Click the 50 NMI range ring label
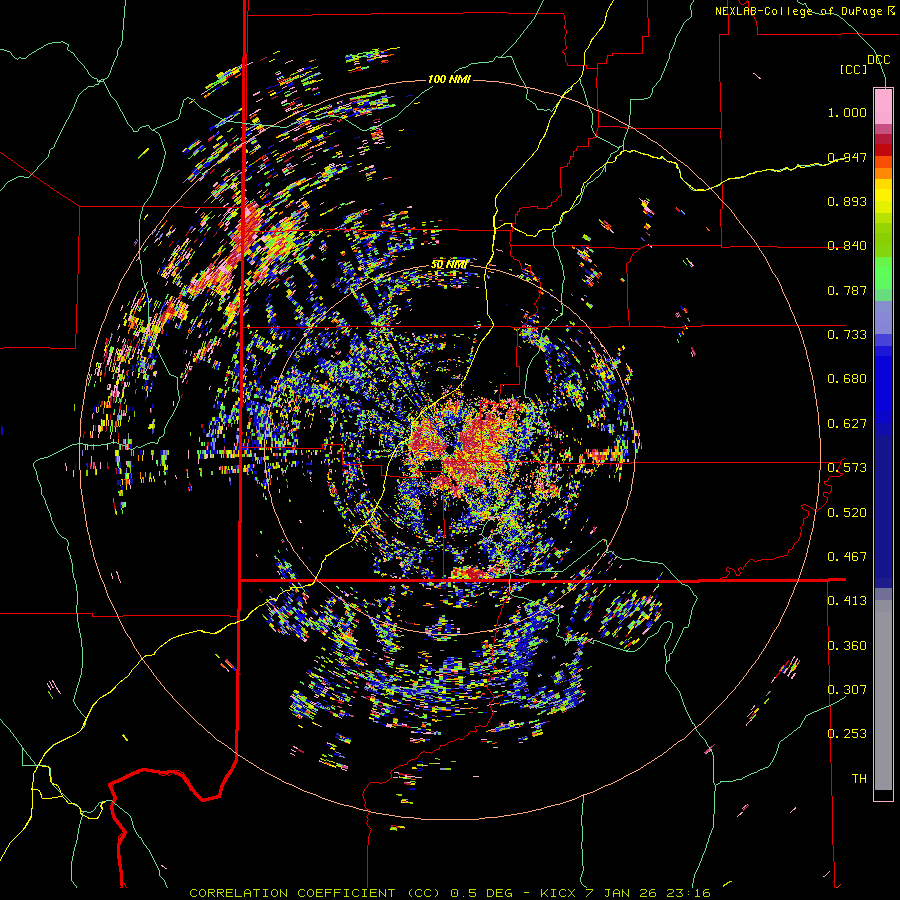Image resolution: width=900 pixels, height=900 pixels. tap(449, 265)
